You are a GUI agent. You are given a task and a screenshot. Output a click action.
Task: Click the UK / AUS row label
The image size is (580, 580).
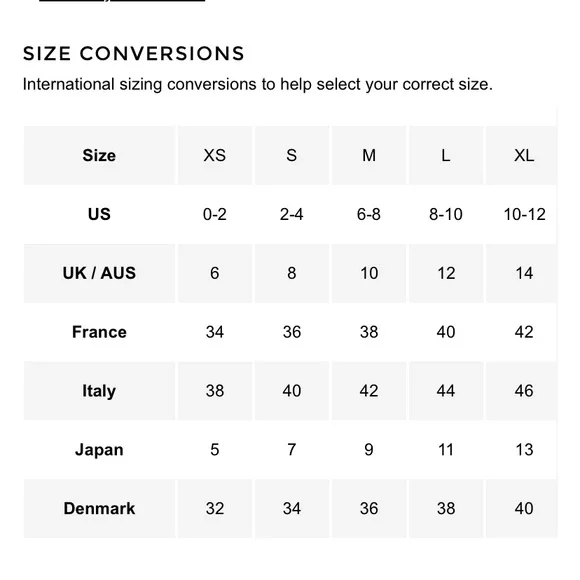click(x=99, y=273)
